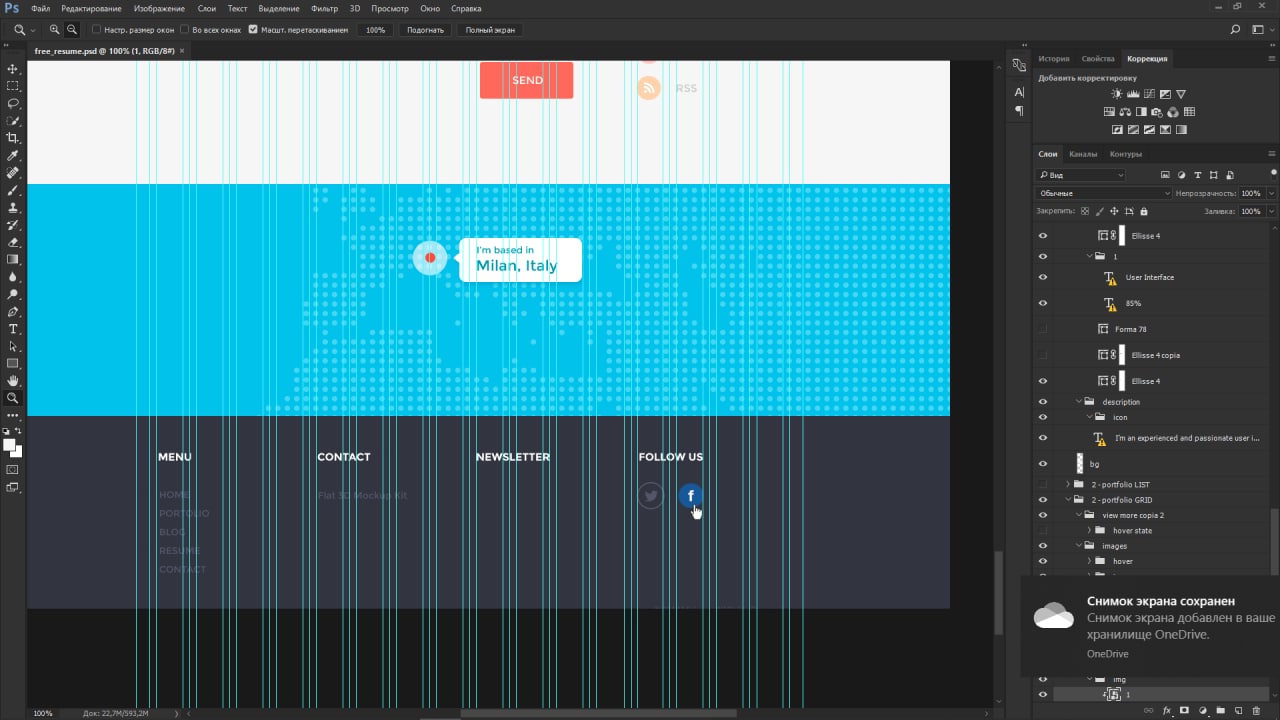Select the Horizontal Type tool

tap(13, 329)
